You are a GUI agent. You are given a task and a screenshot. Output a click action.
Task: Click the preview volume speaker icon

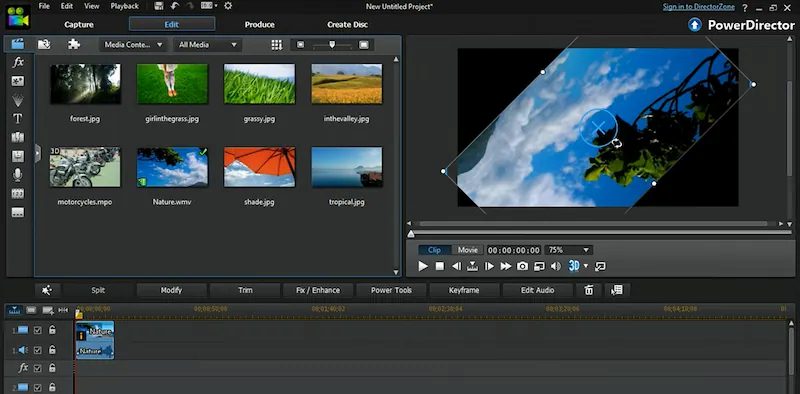click(556, 266)
